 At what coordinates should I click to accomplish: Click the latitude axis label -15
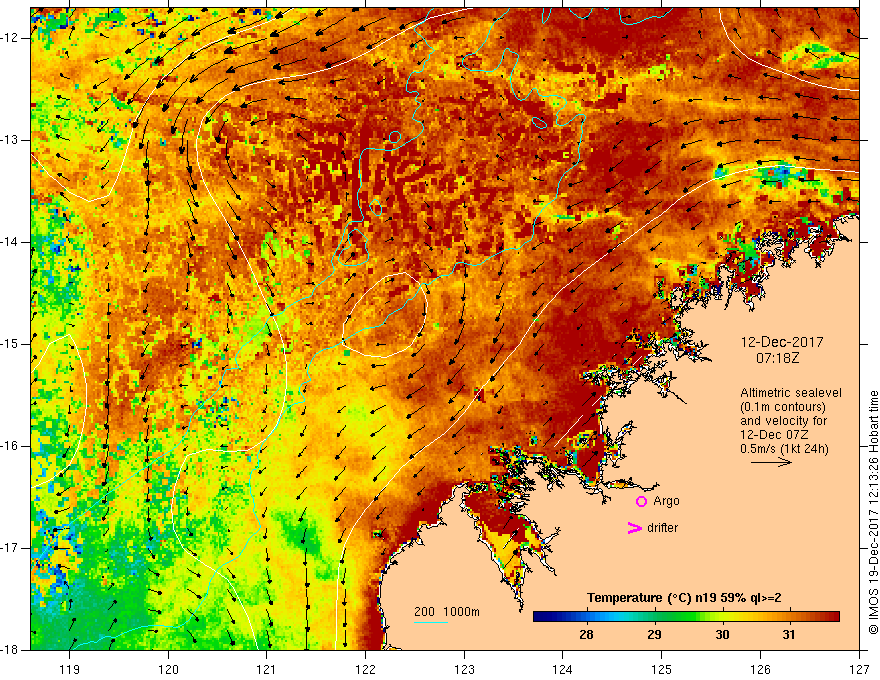[10, 344]
